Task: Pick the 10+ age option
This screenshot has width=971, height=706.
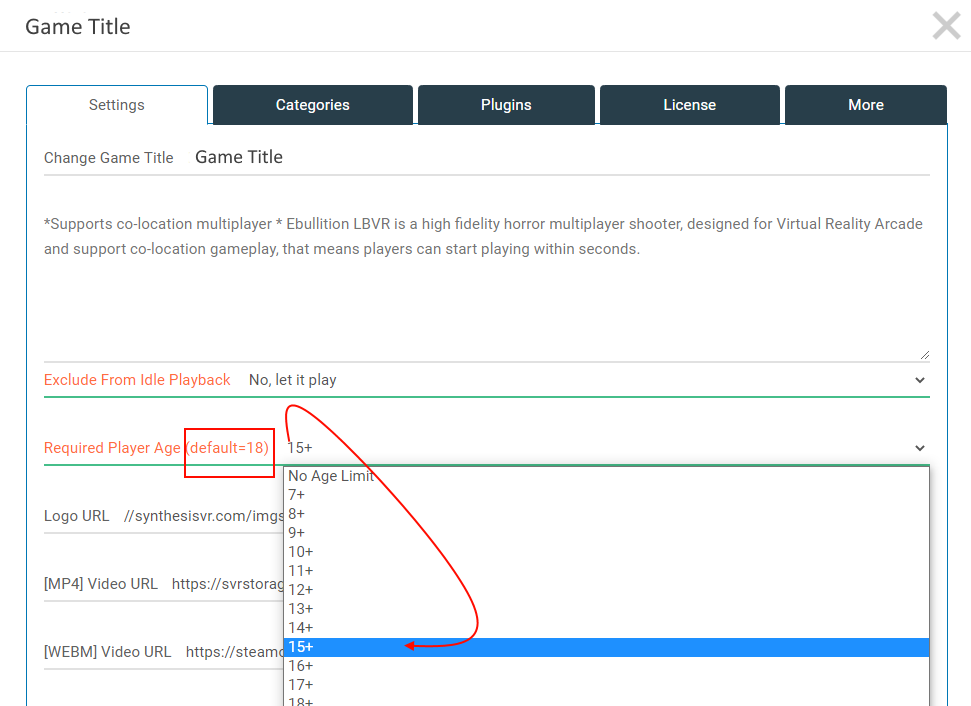Action: coord(301,552)
